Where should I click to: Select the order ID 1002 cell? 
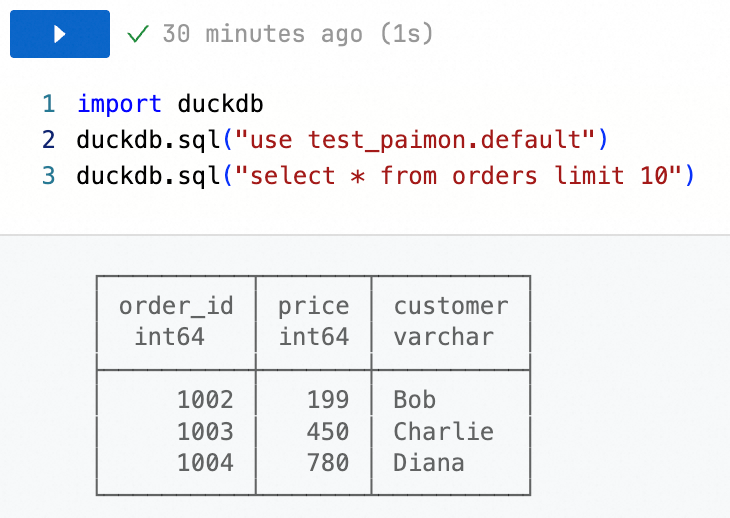coord(205,400)
